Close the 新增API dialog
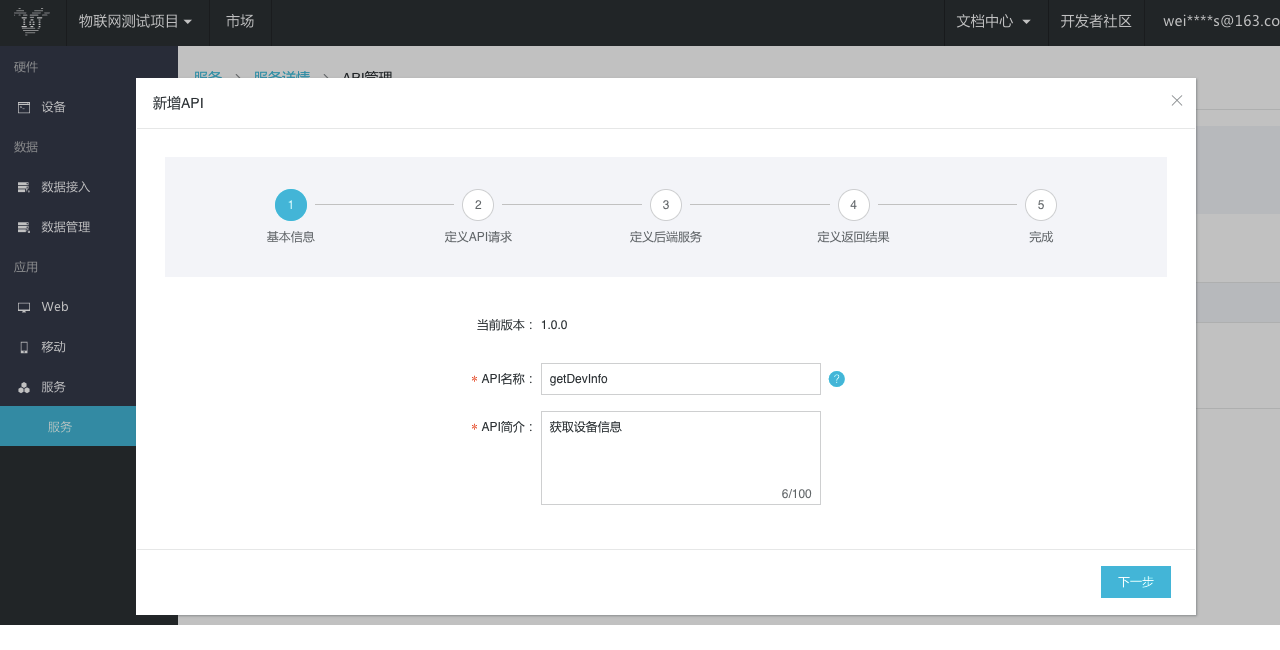Viewport: 1280px width, 650px height. coord(1177,100)
